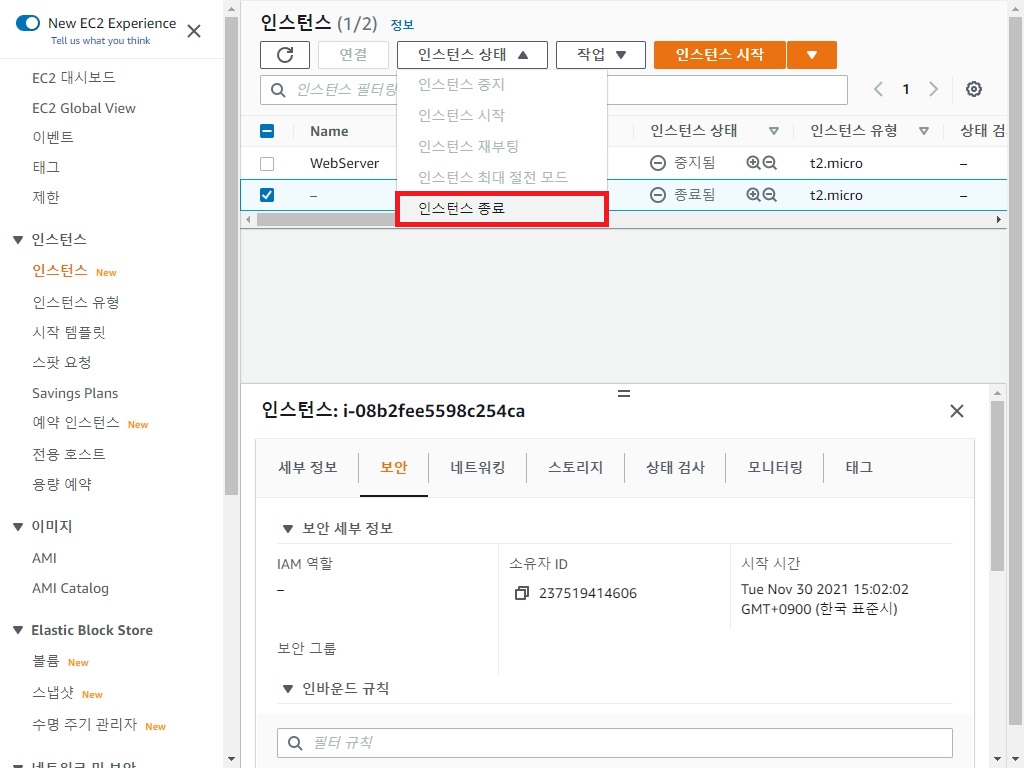Focus the 인스턴스 필터링 search field
Viewport: 1024px width, 768px height.
[x=554, y=90]
